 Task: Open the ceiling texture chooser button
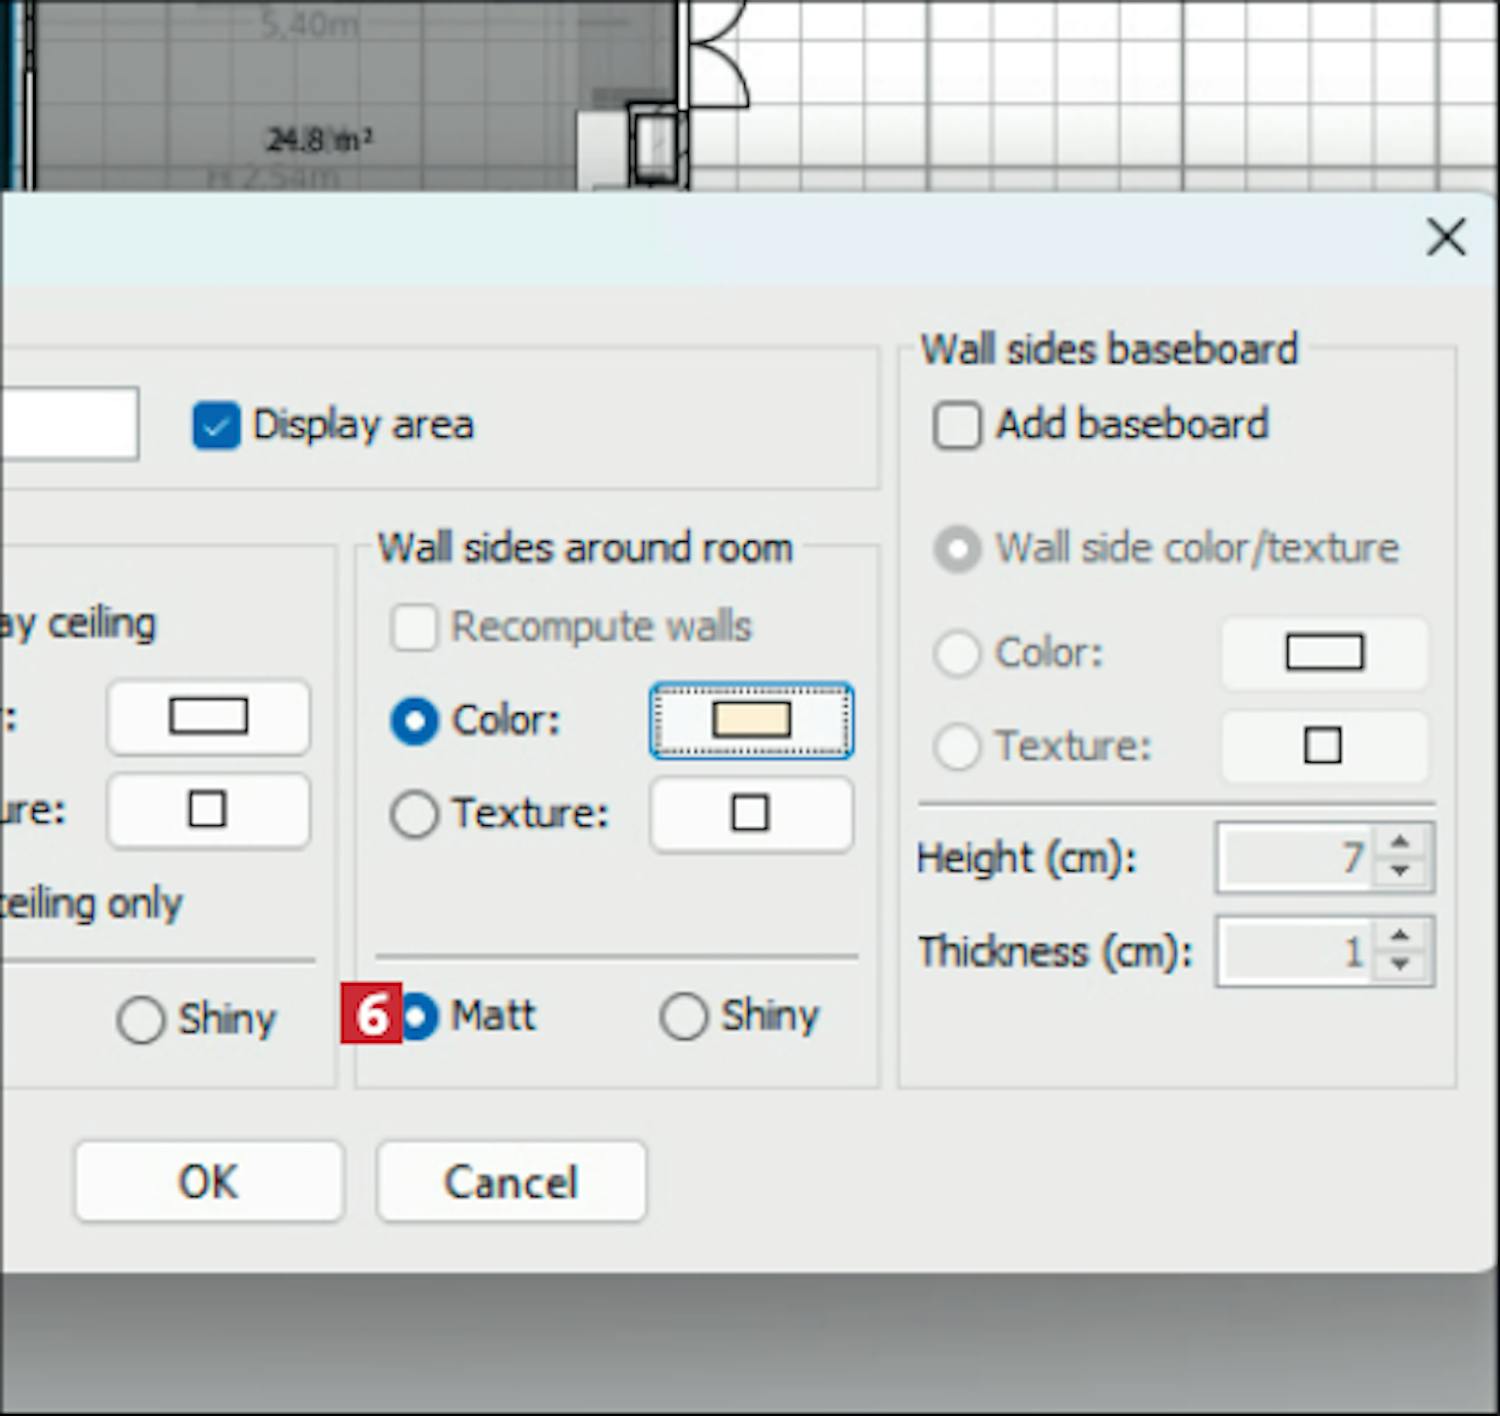[208, 810]
